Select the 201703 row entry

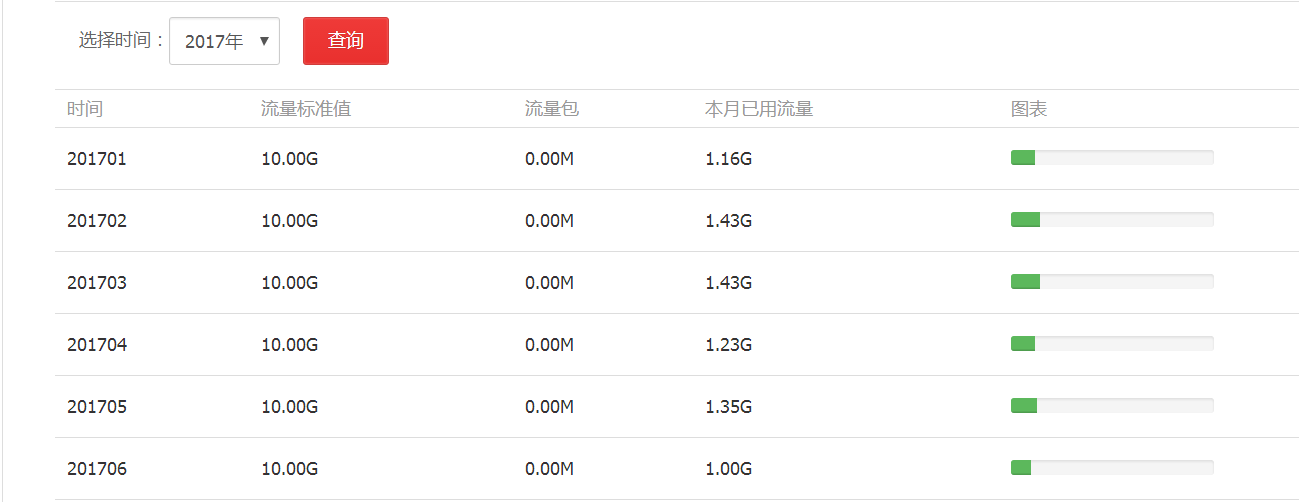pos(97,282)
